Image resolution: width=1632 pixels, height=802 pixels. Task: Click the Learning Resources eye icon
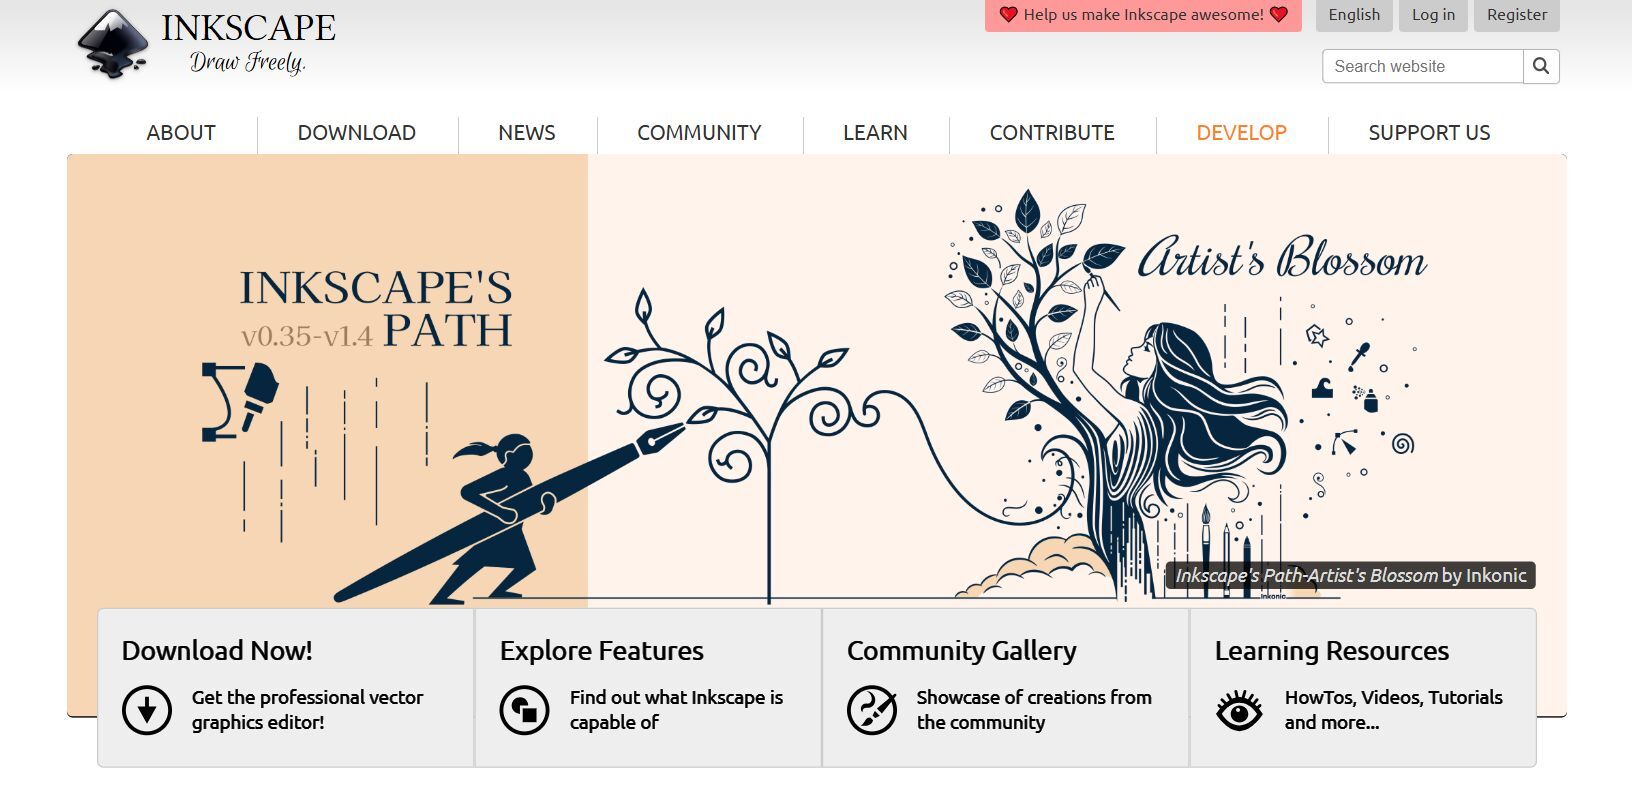(x=1239, y=711)
